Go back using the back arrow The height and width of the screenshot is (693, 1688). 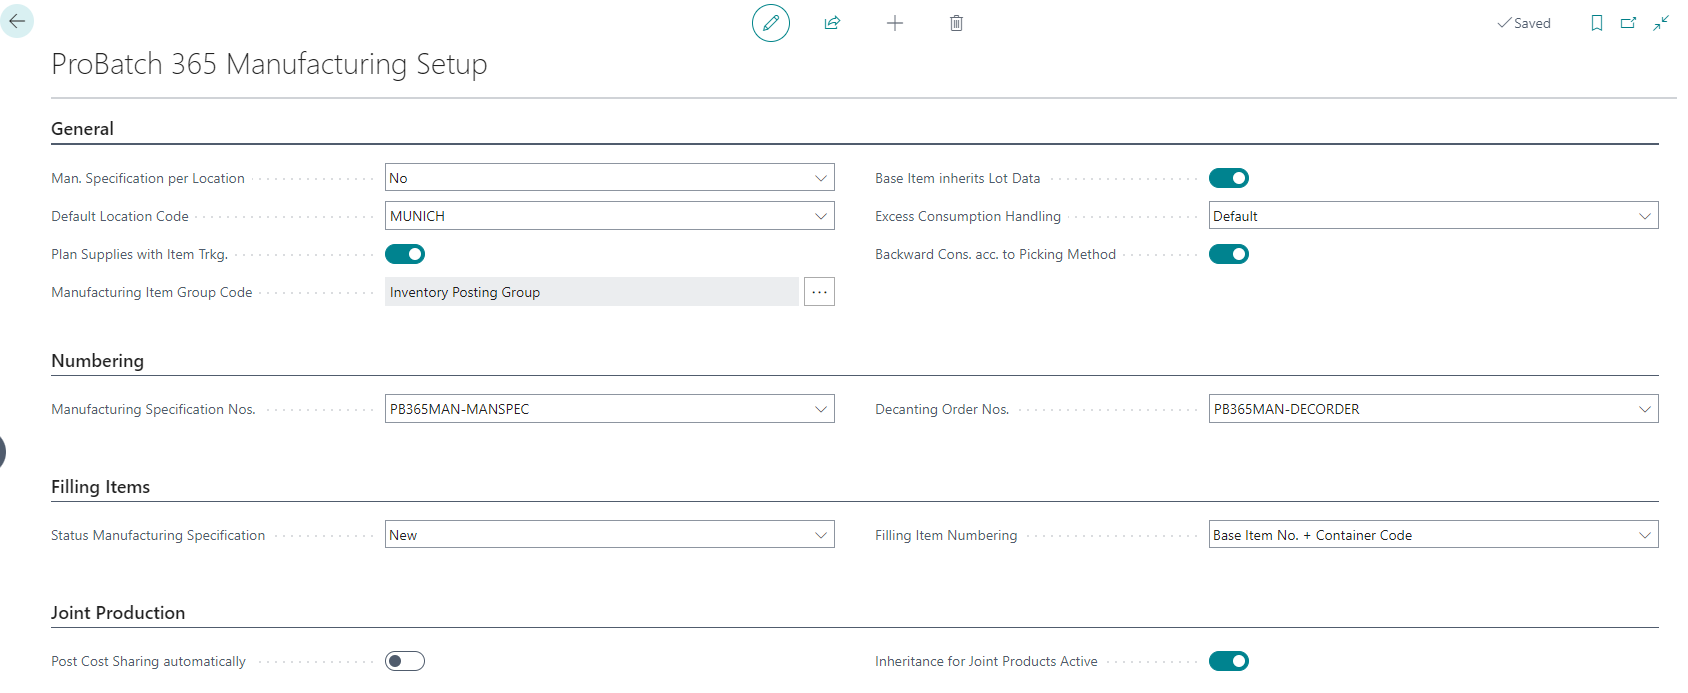pos(17,21)
